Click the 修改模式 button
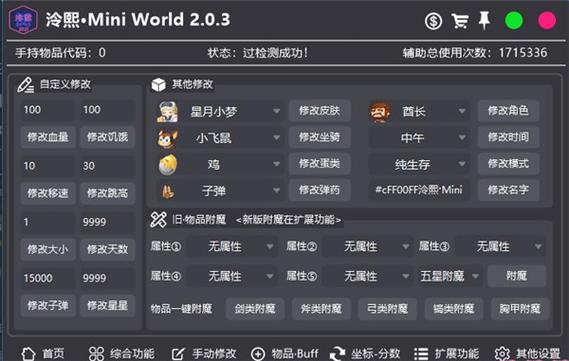 point(508,164)
